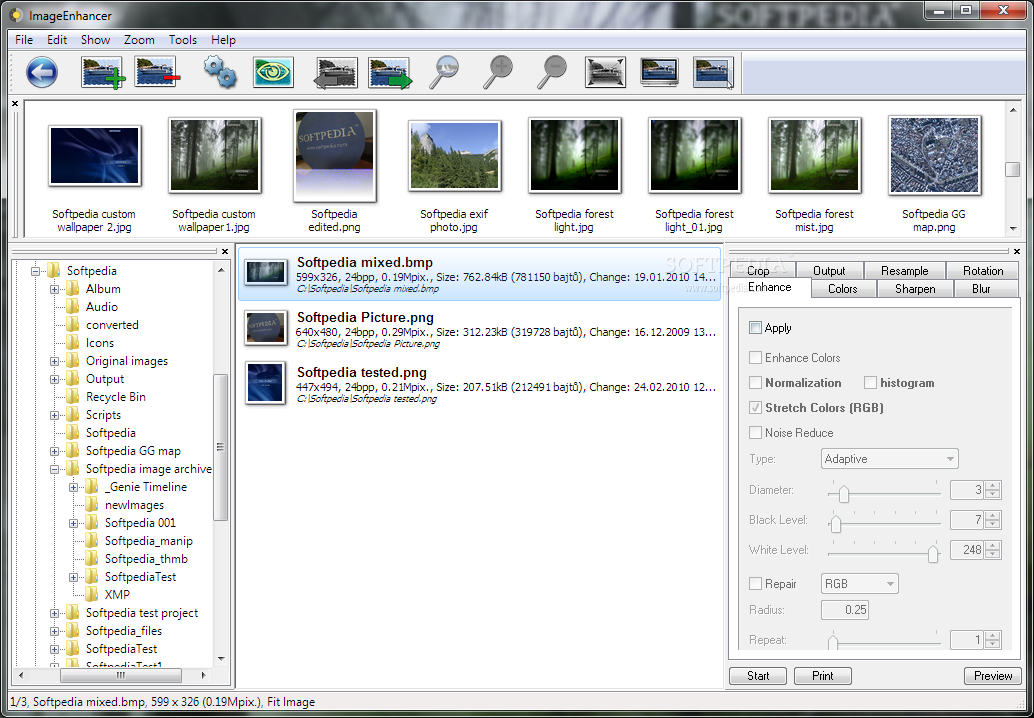This screenshot has width=1034, height=718.
Task: Go to previous image with gray arrow icon
Action: tap(335, 73)
